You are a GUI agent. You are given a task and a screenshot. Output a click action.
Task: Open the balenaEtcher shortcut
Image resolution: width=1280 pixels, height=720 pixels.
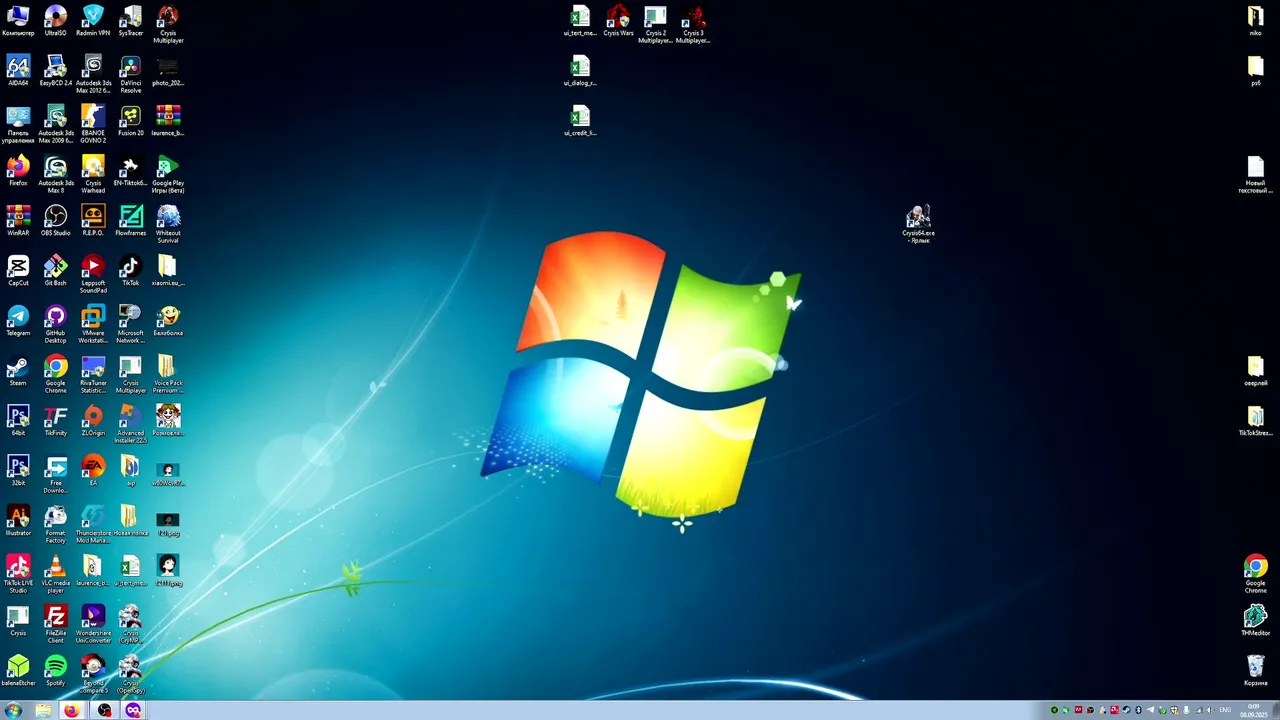(x=18, y=671)
